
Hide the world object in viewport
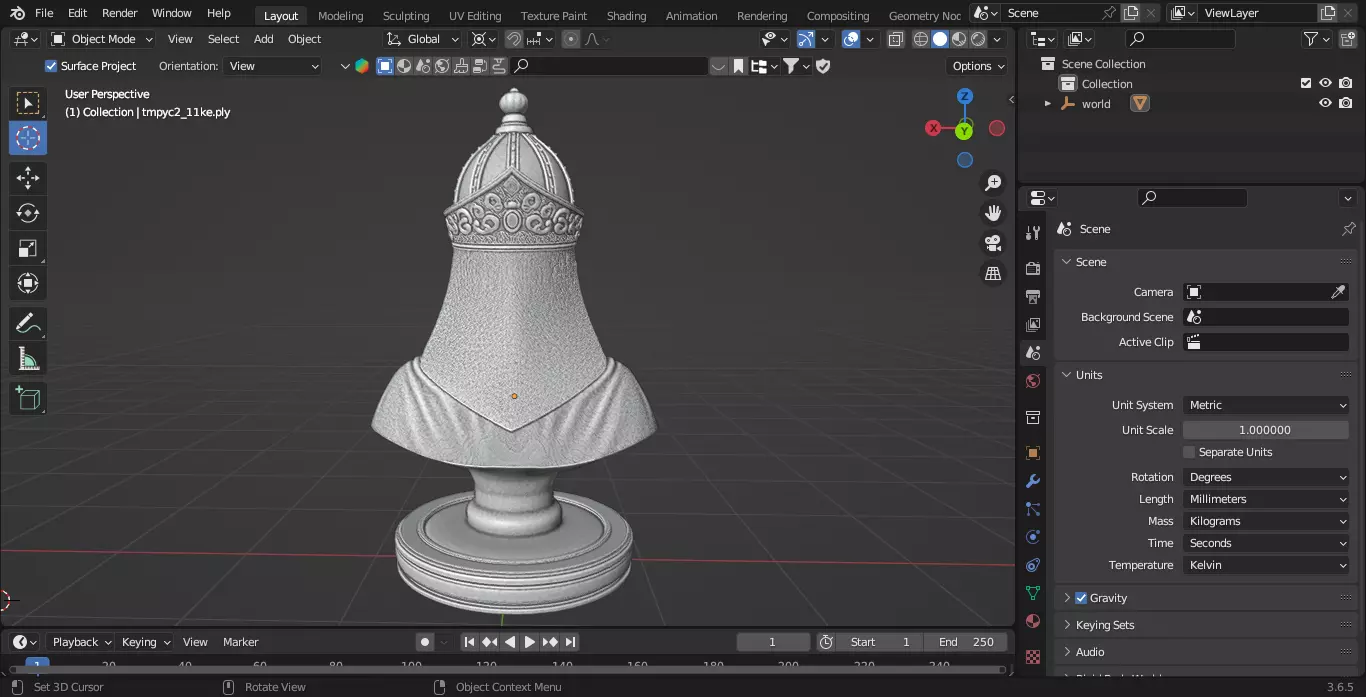[1325, 104]
